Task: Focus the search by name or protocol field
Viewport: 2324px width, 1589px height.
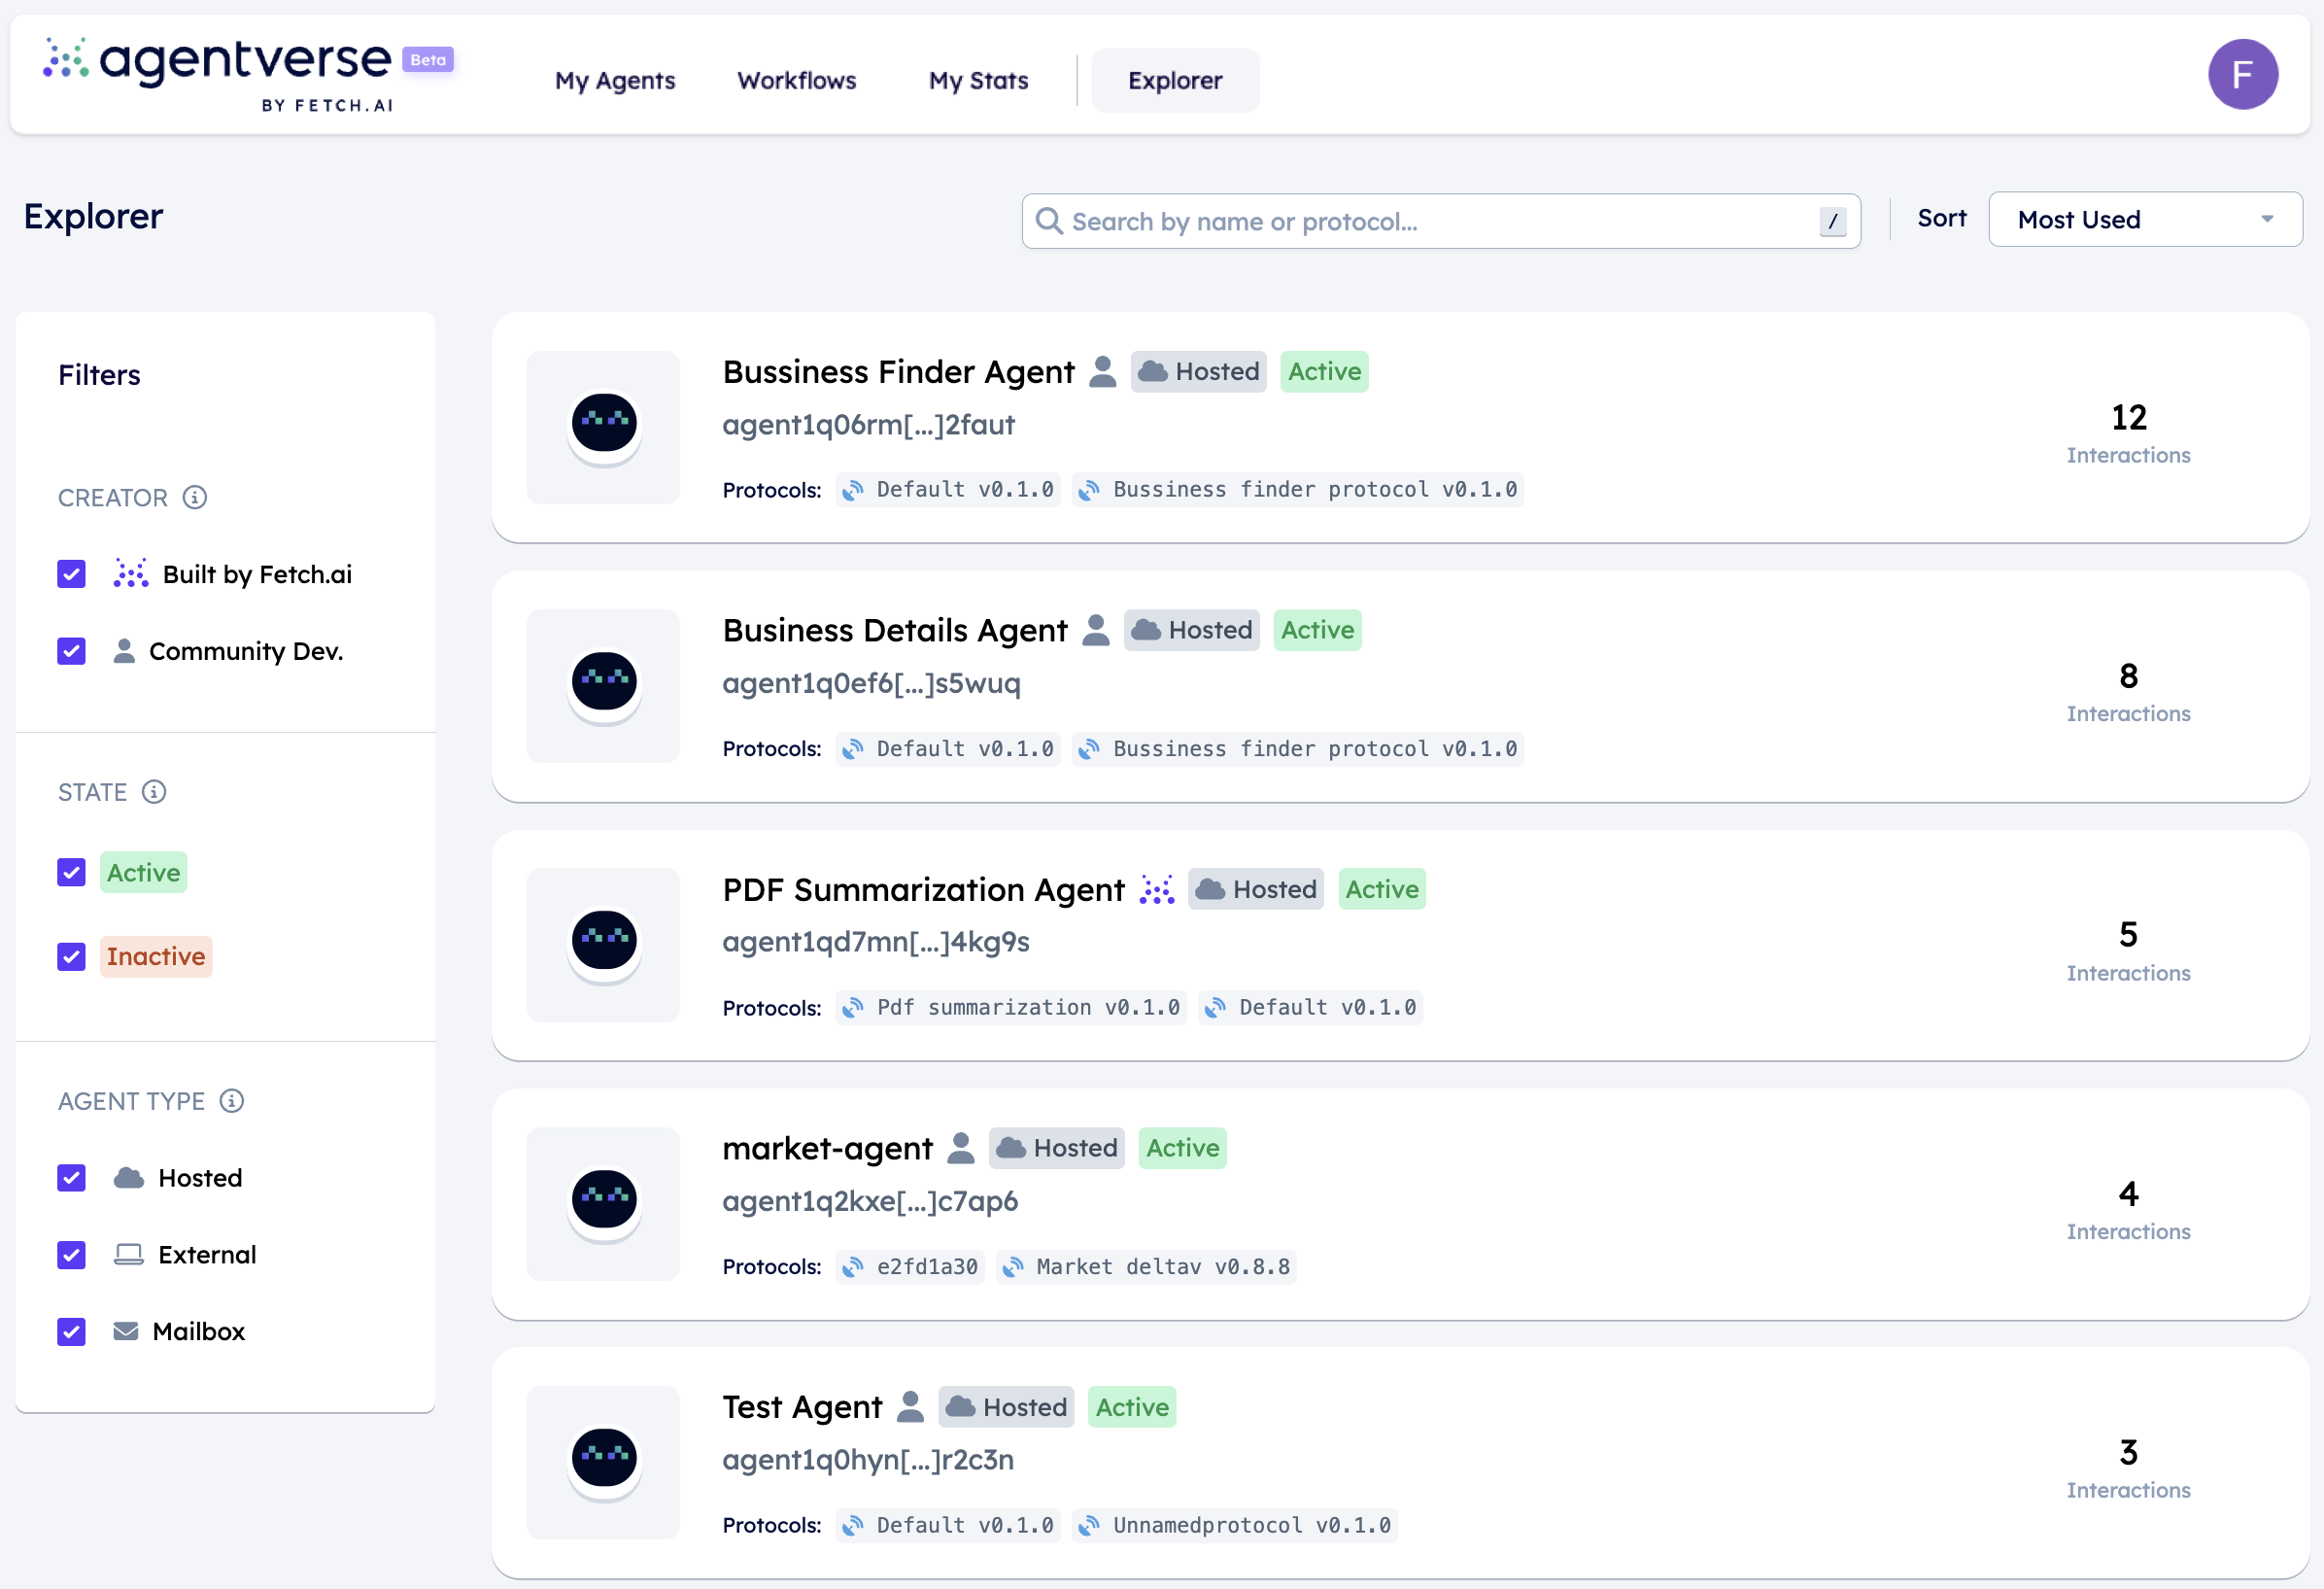Action: pos(1440,221)
